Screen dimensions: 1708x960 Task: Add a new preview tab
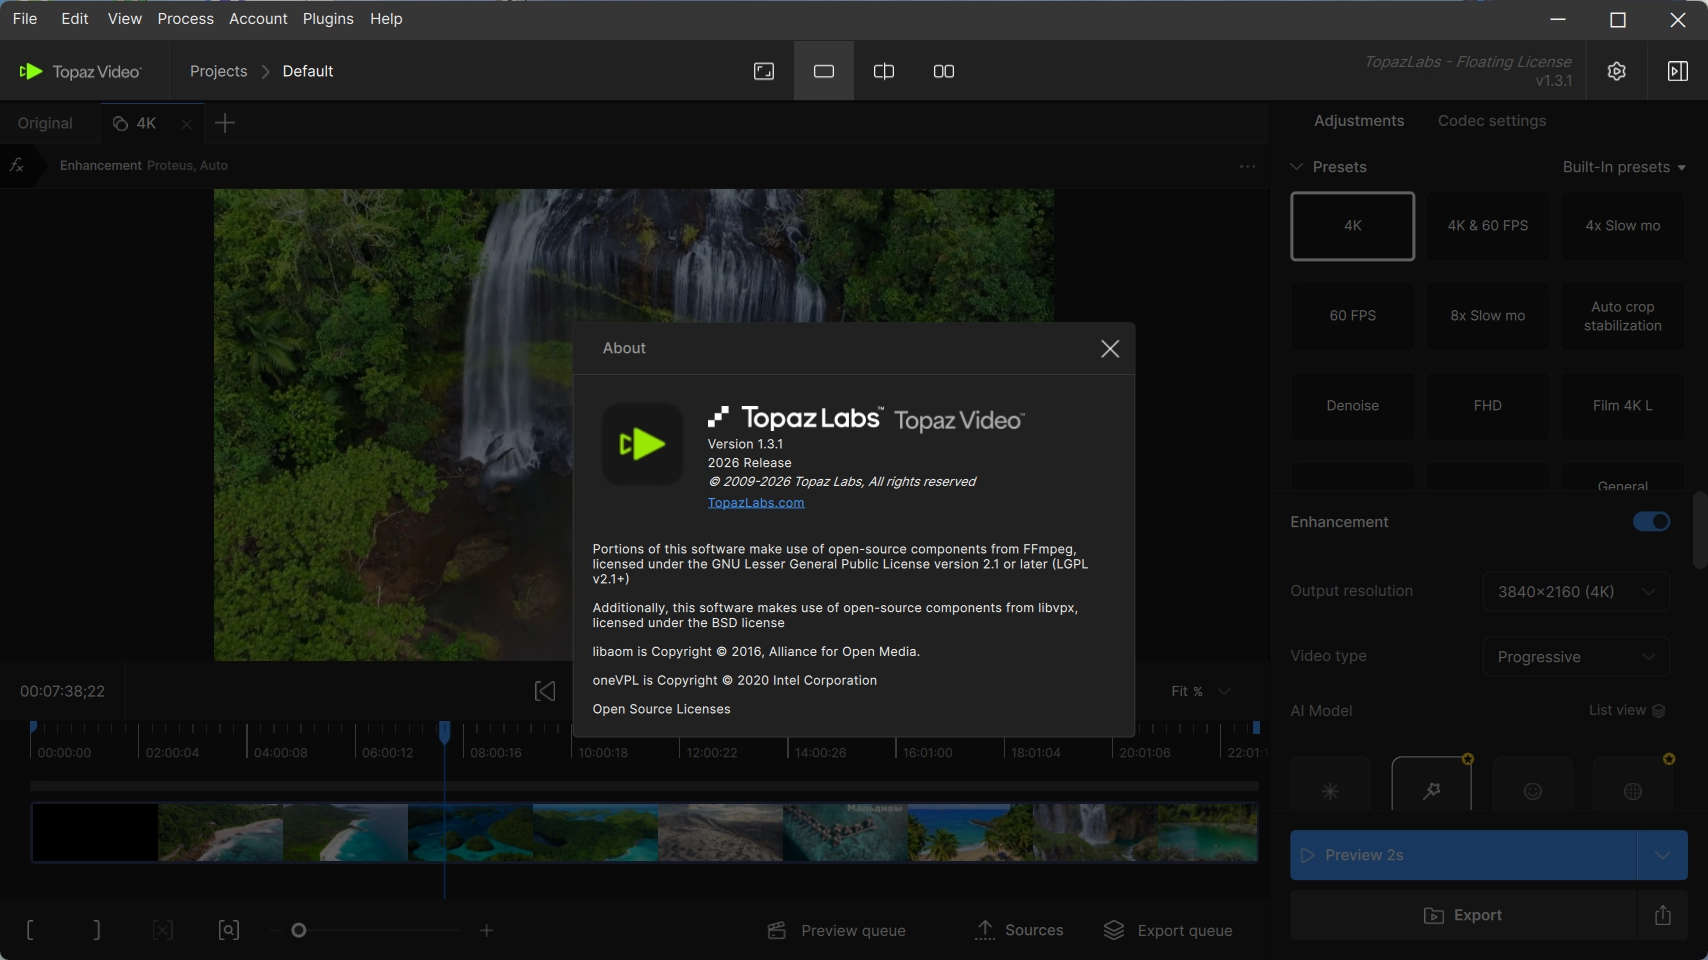point(225,123)
